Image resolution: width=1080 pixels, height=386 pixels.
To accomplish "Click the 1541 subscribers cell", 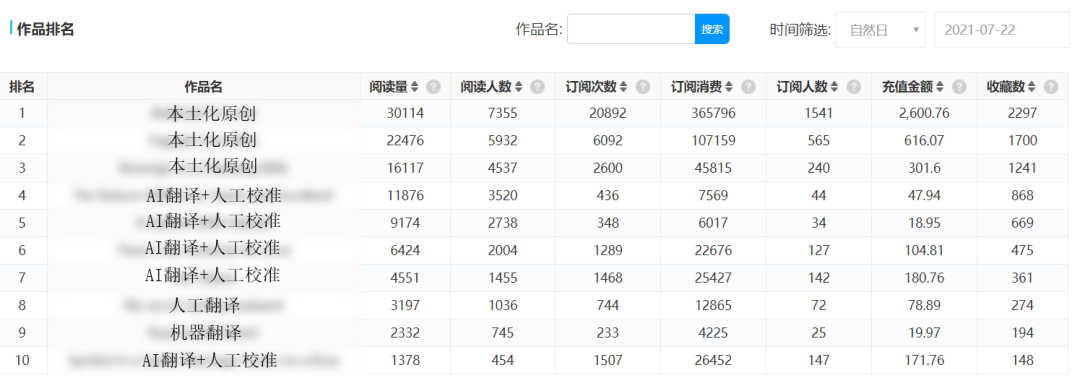I will (818, 113).
